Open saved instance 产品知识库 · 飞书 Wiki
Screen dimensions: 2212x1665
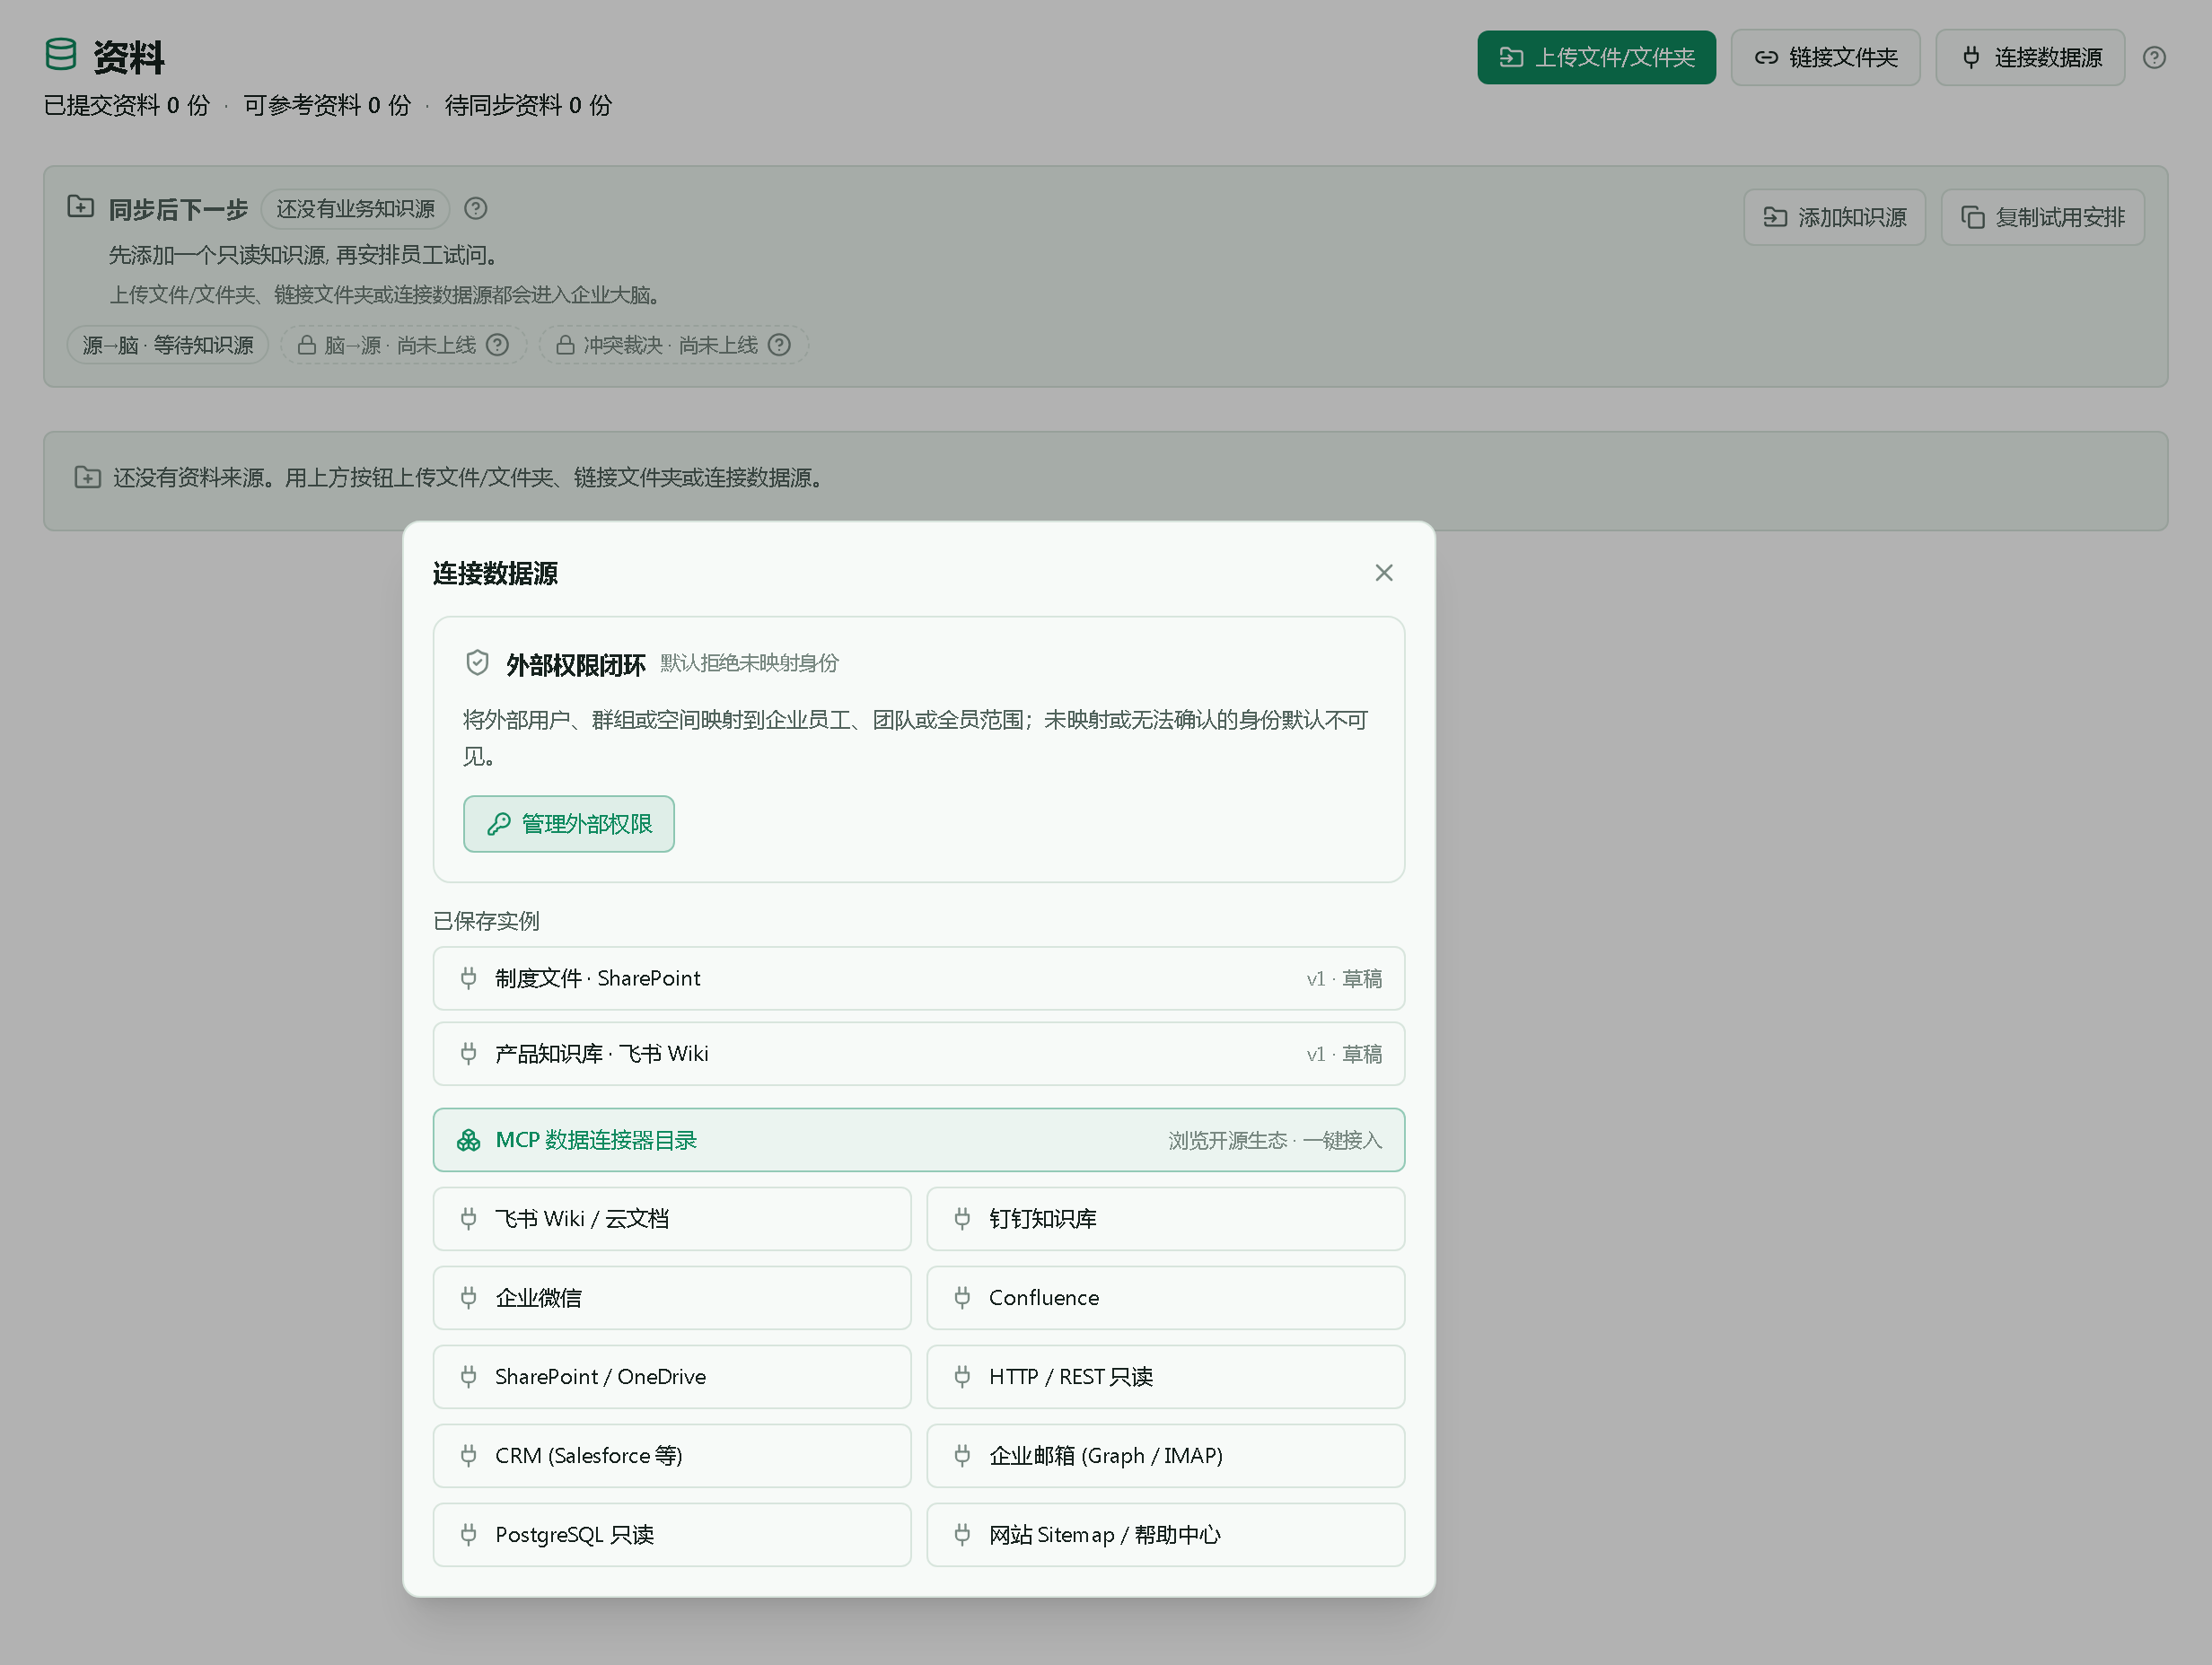918,1054
